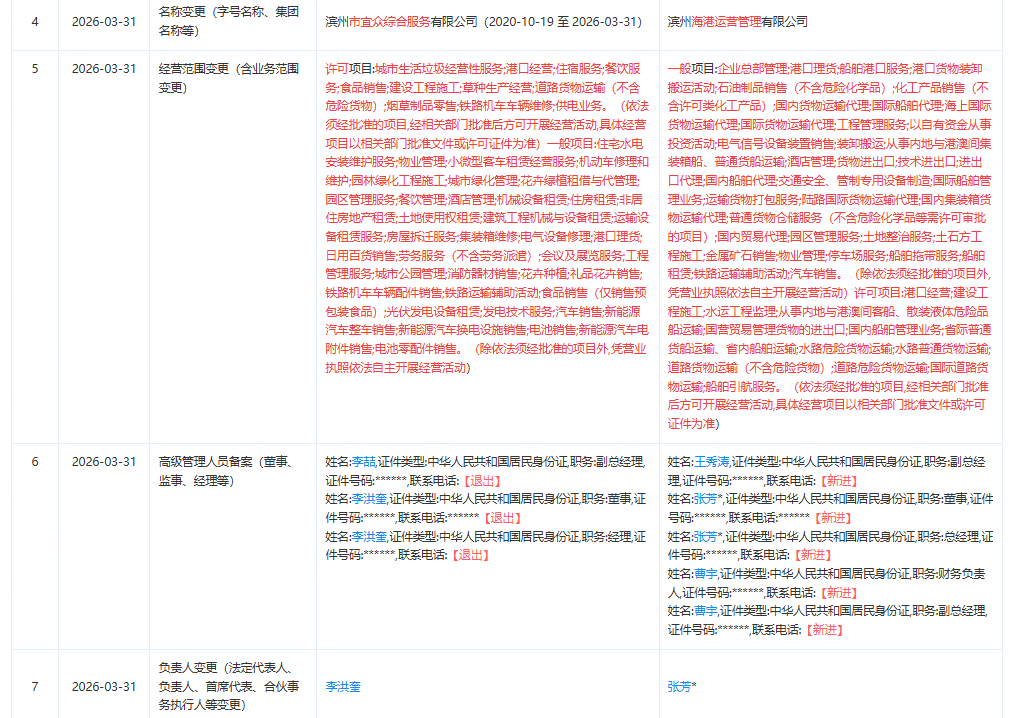Open 张芳 link in row 7 负责人变更
Image resolution: width=1014 pixels, height=718 pixels.
click(681, 687)
